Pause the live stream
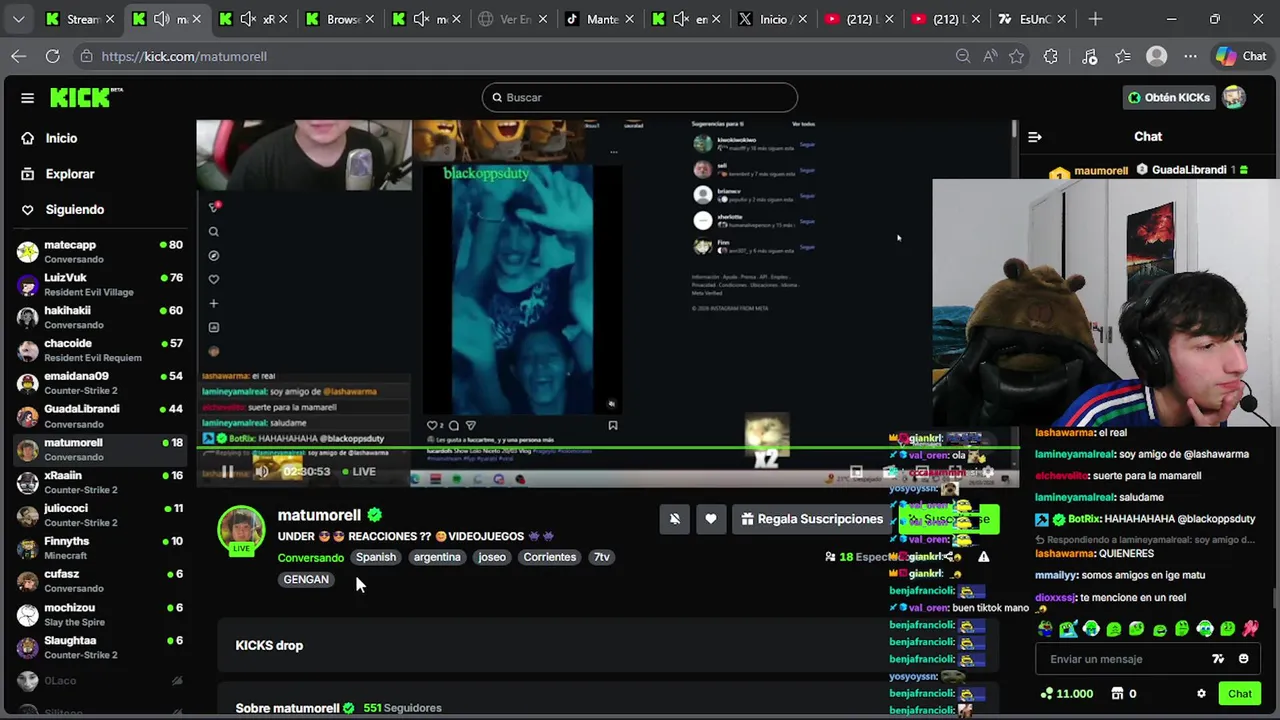This screenshot has height=720, width=1280. [228, 472]
